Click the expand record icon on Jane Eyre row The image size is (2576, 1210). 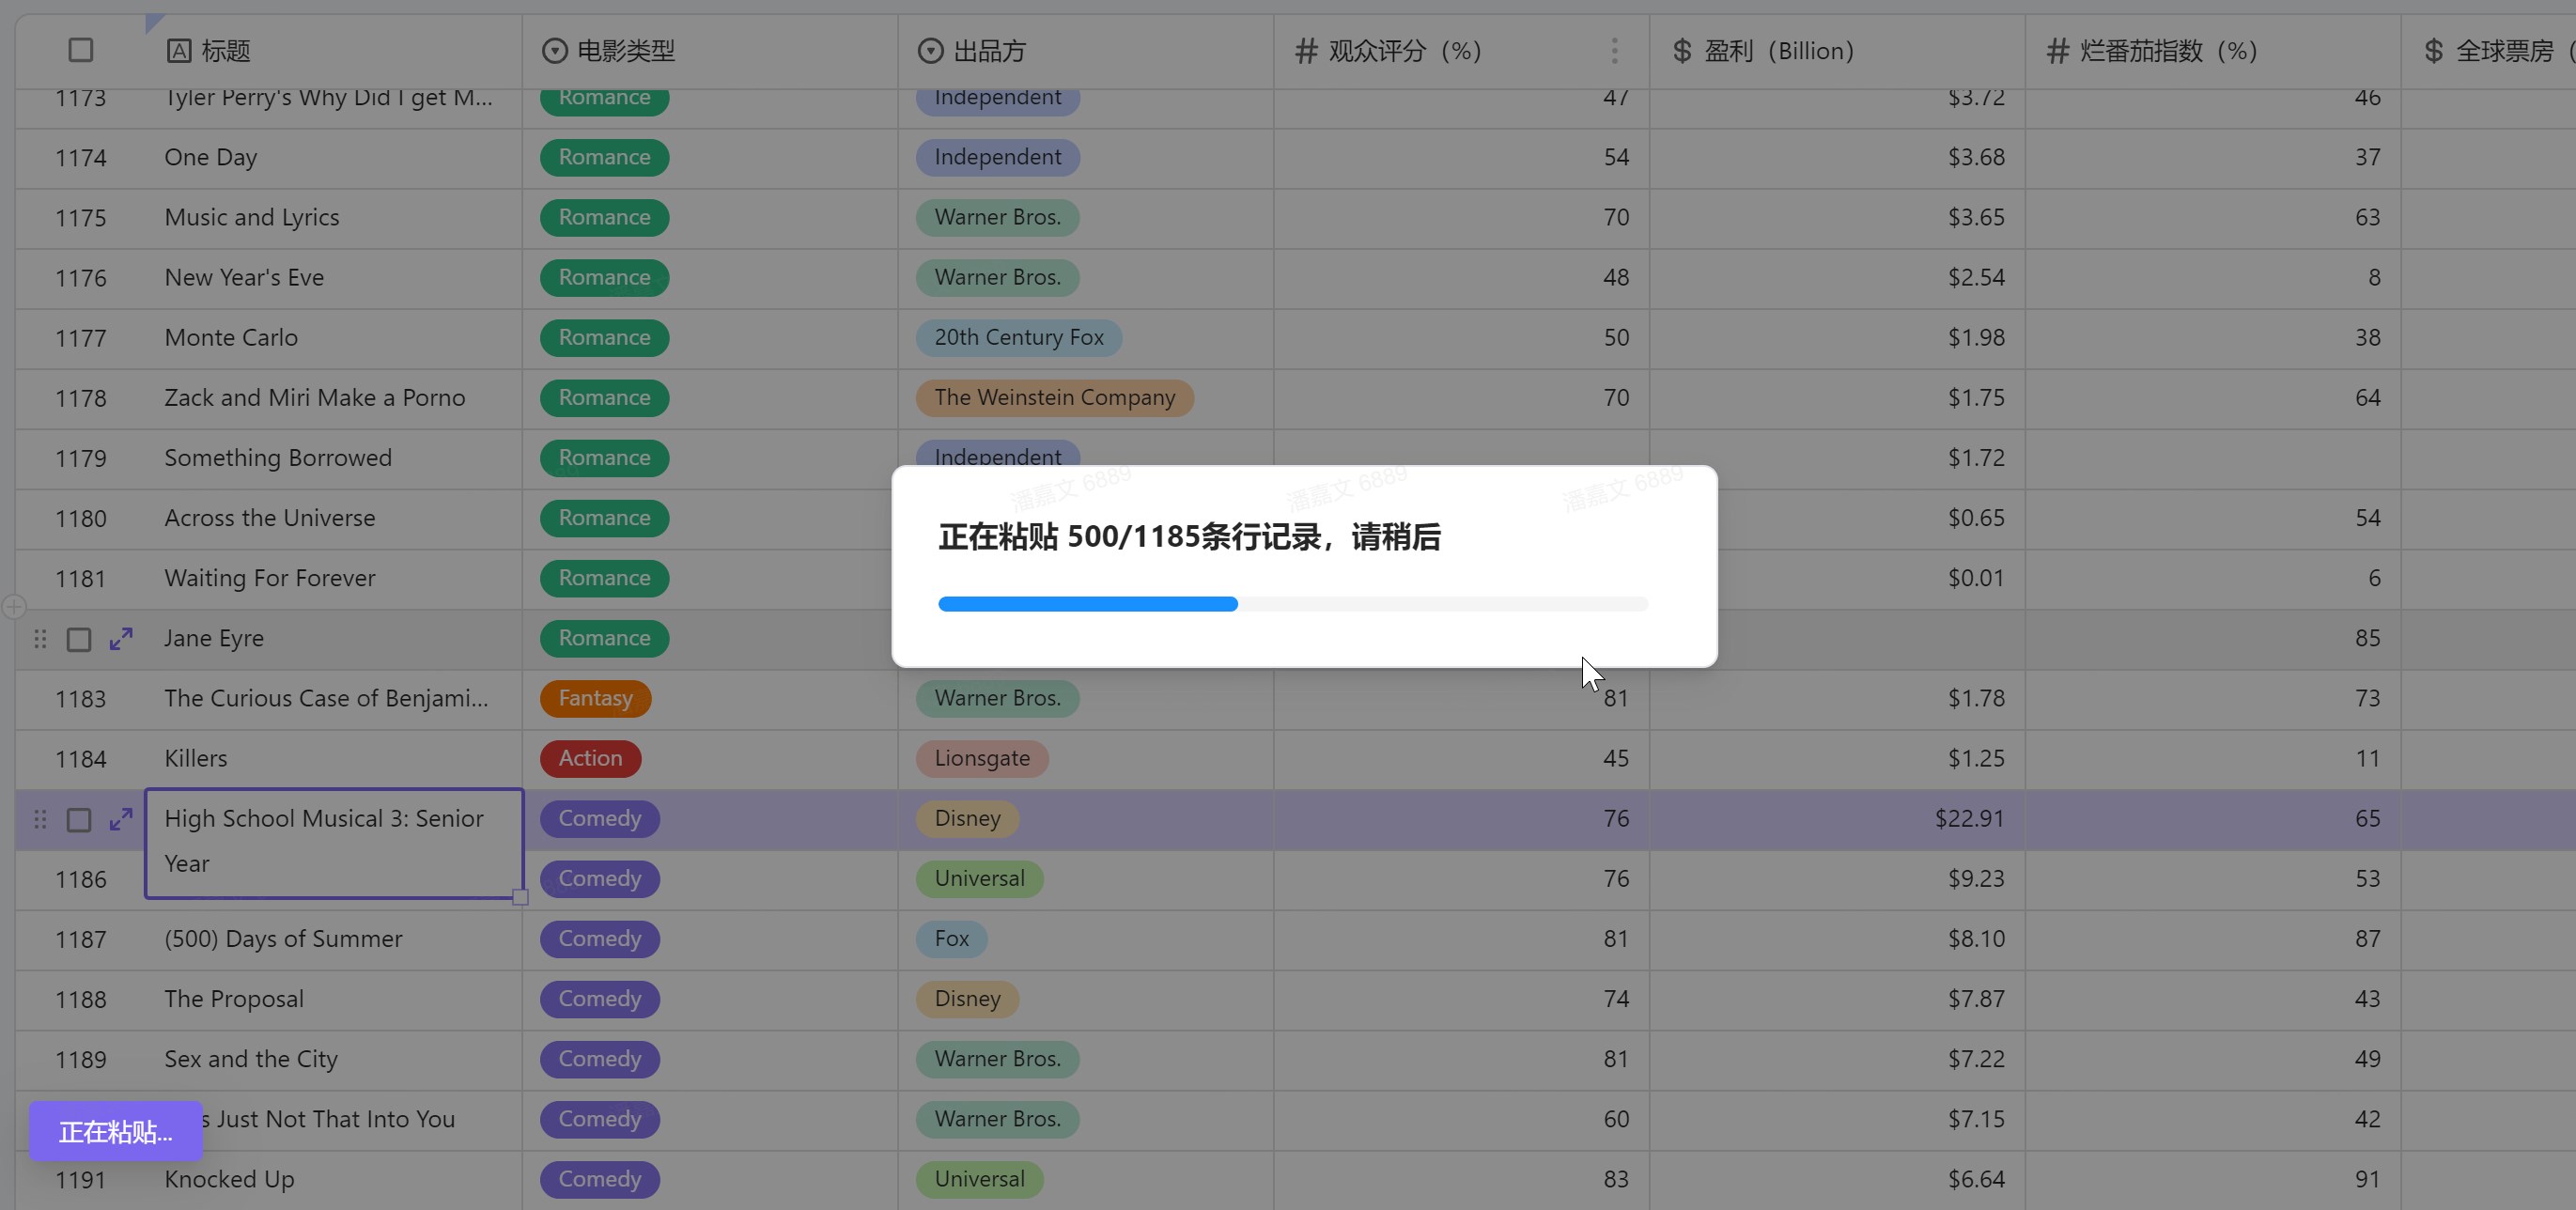tap(121, 639)
